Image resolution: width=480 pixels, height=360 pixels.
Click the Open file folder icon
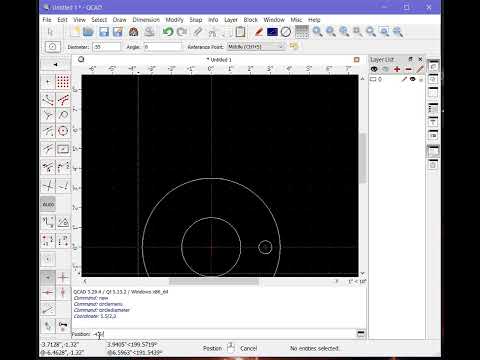coord(88,32)
